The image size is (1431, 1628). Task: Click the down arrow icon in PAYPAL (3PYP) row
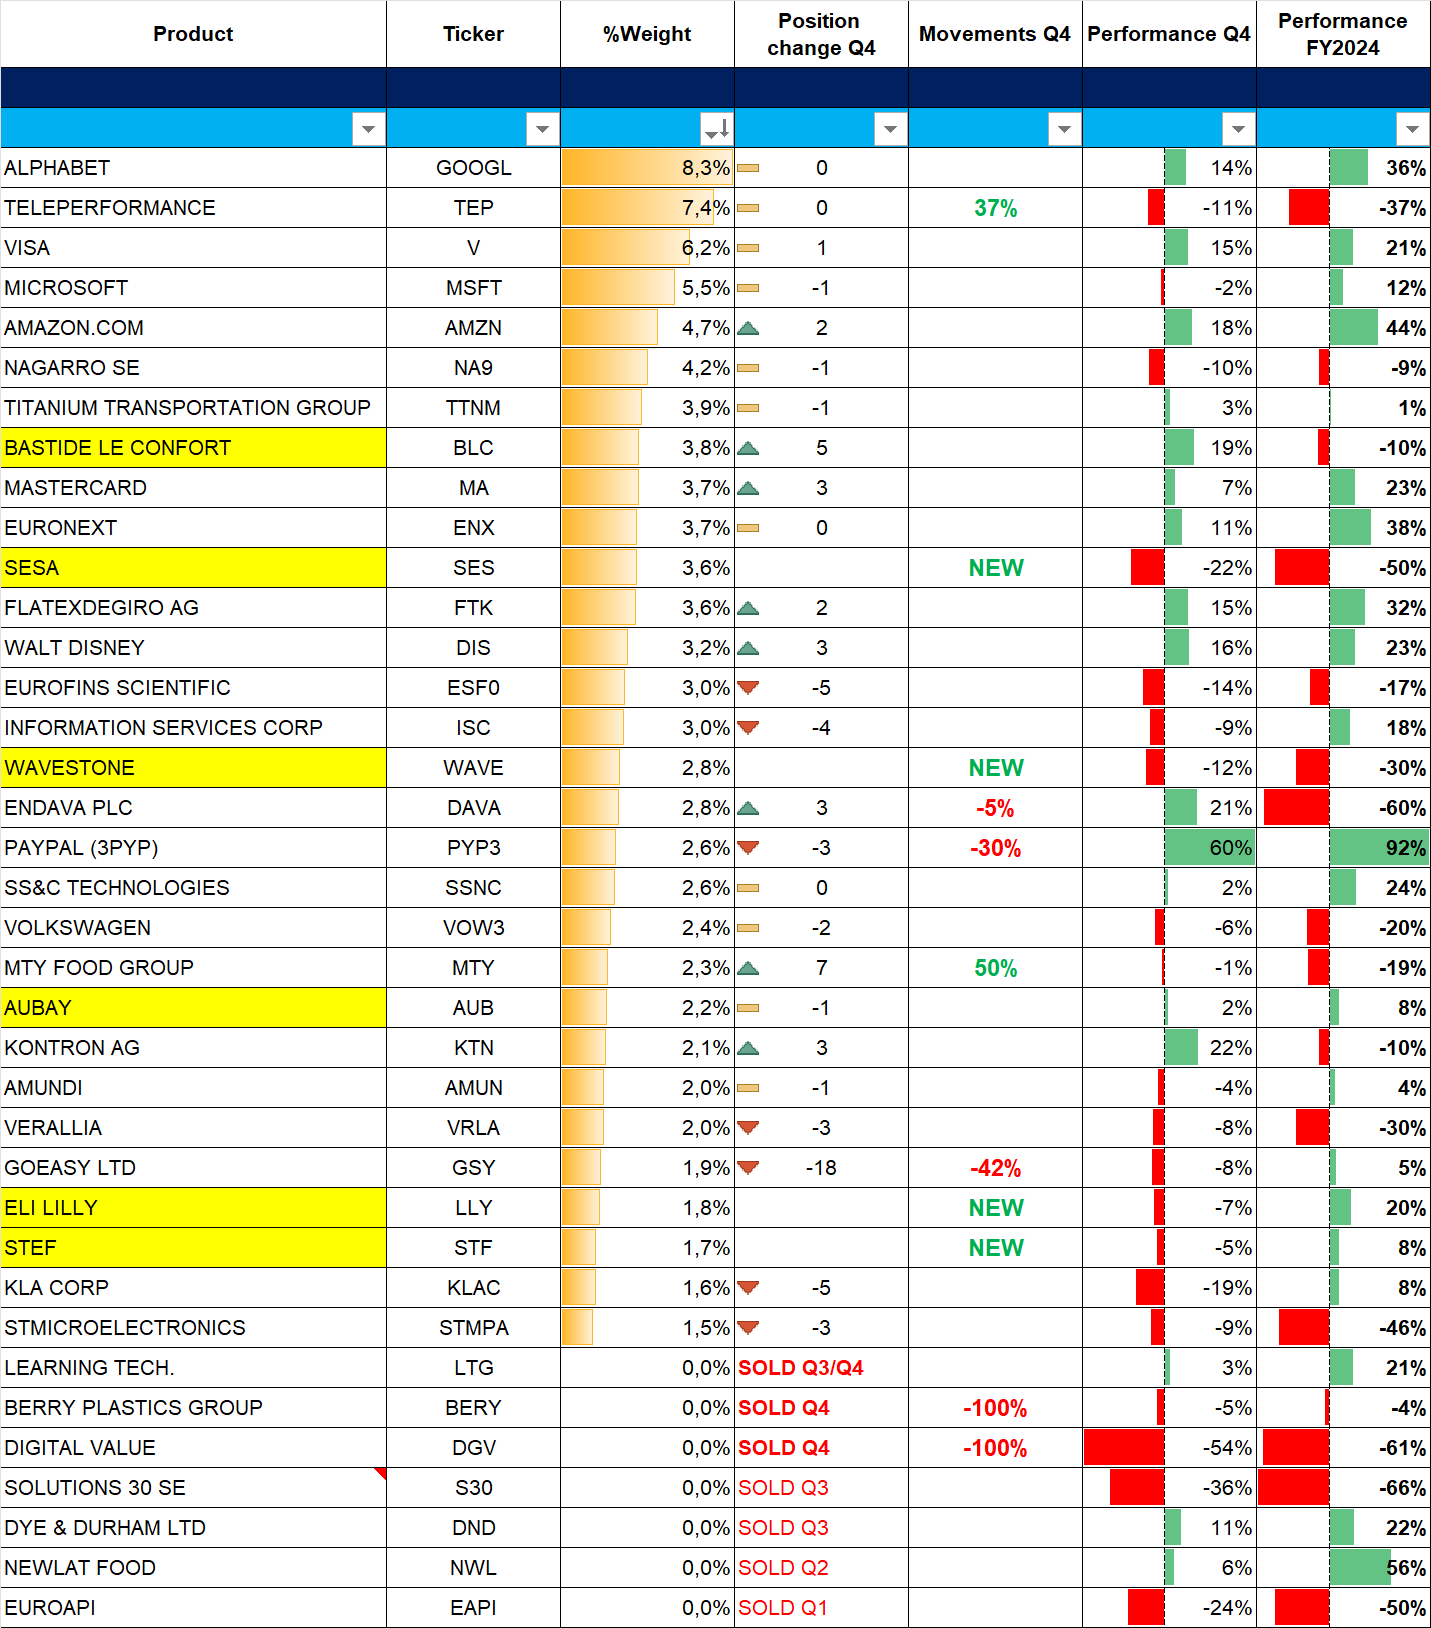[748, 848]
